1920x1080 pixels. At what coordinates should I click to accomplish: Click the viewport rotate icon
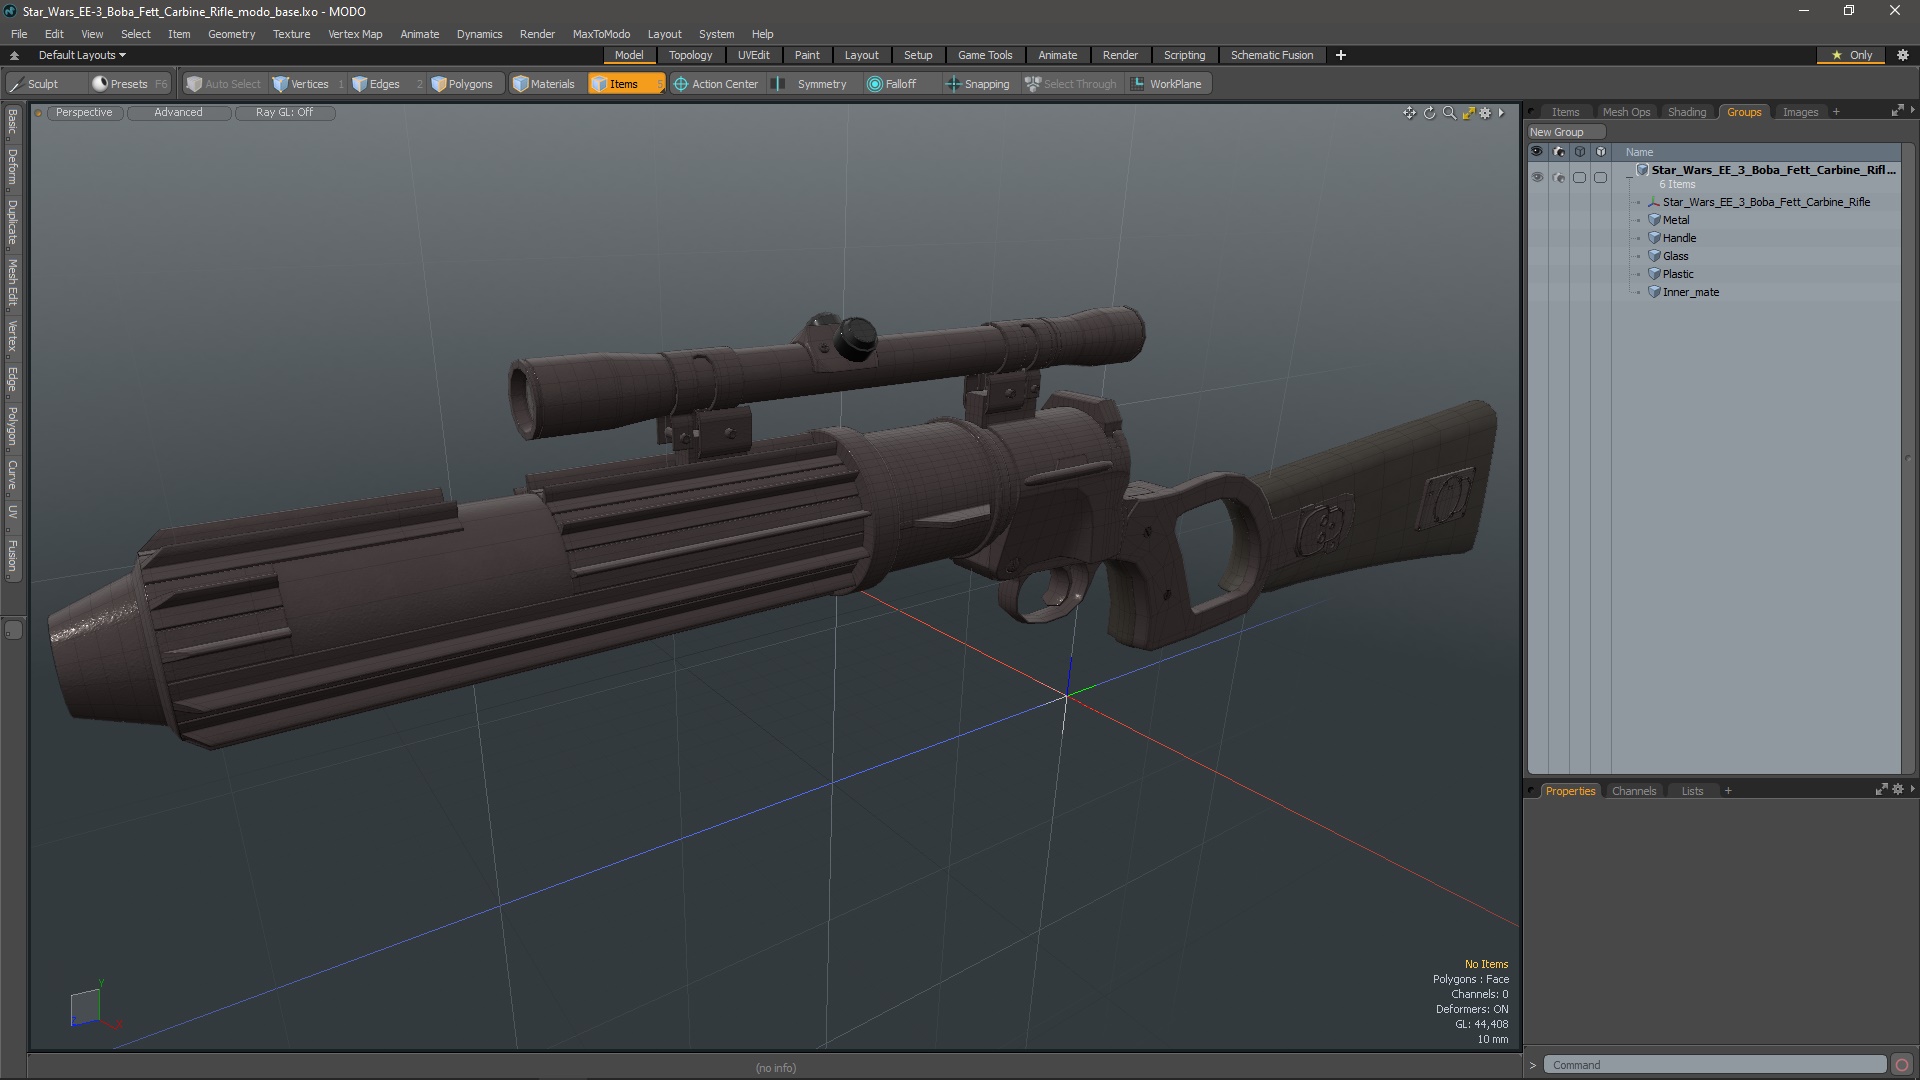tap(1429, 113)
